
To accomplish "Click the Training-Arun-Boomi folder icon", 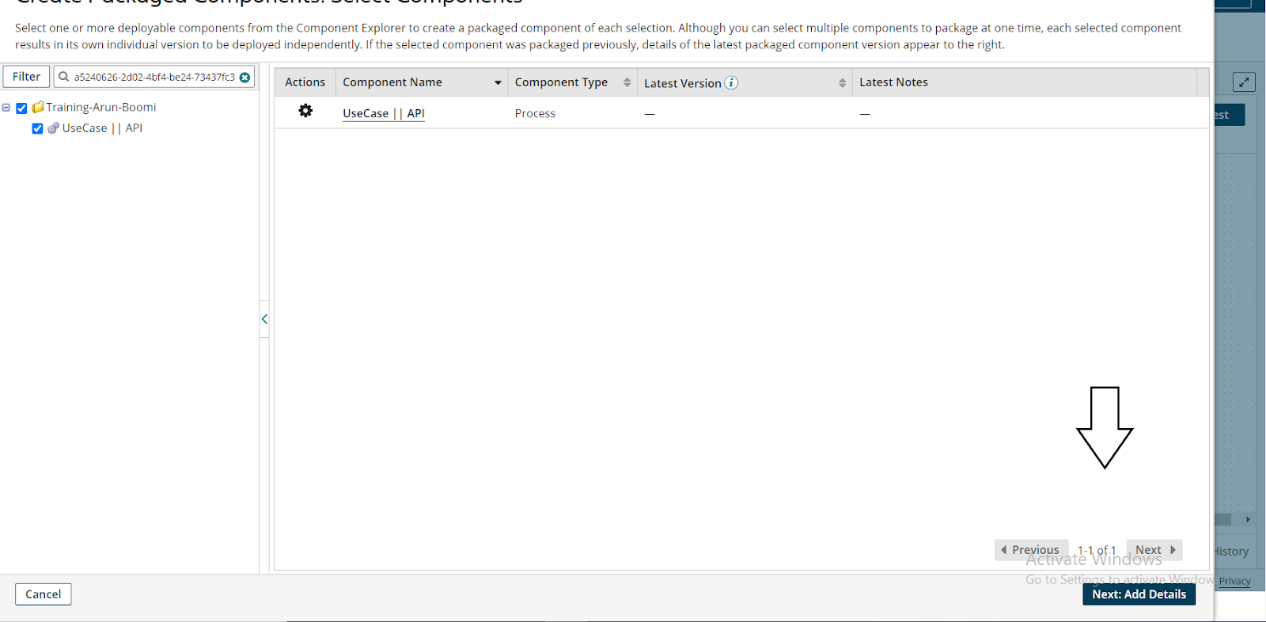I will pos(38,107).
